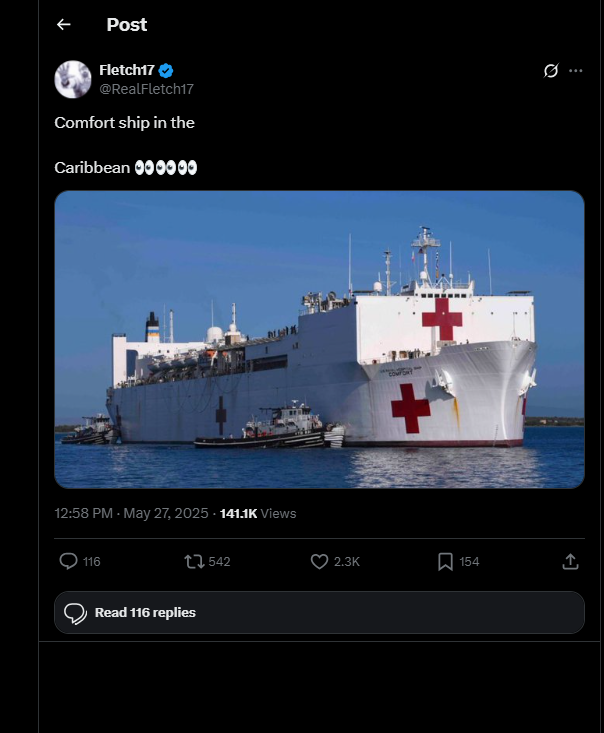Open the Grok explain-post icon
This screenshot has height=733, width=604.
[x=550, y=71]
